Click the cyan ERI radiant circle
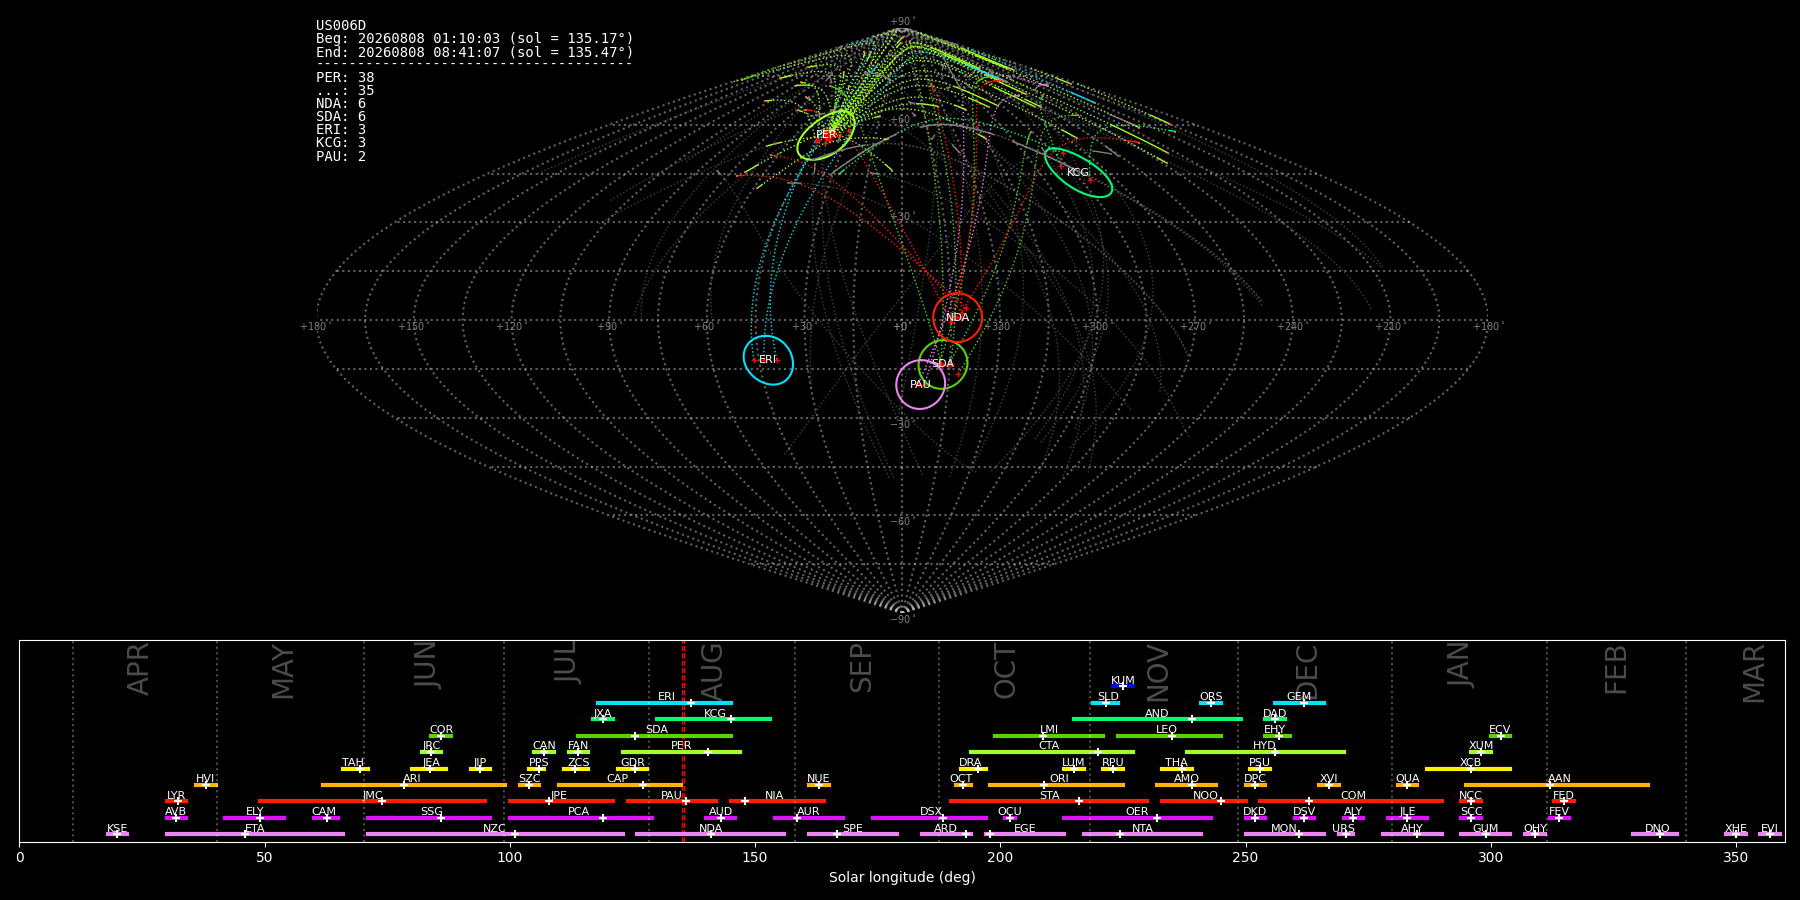The width and height of the screenshot is (1800, 900). coord(768,360)
